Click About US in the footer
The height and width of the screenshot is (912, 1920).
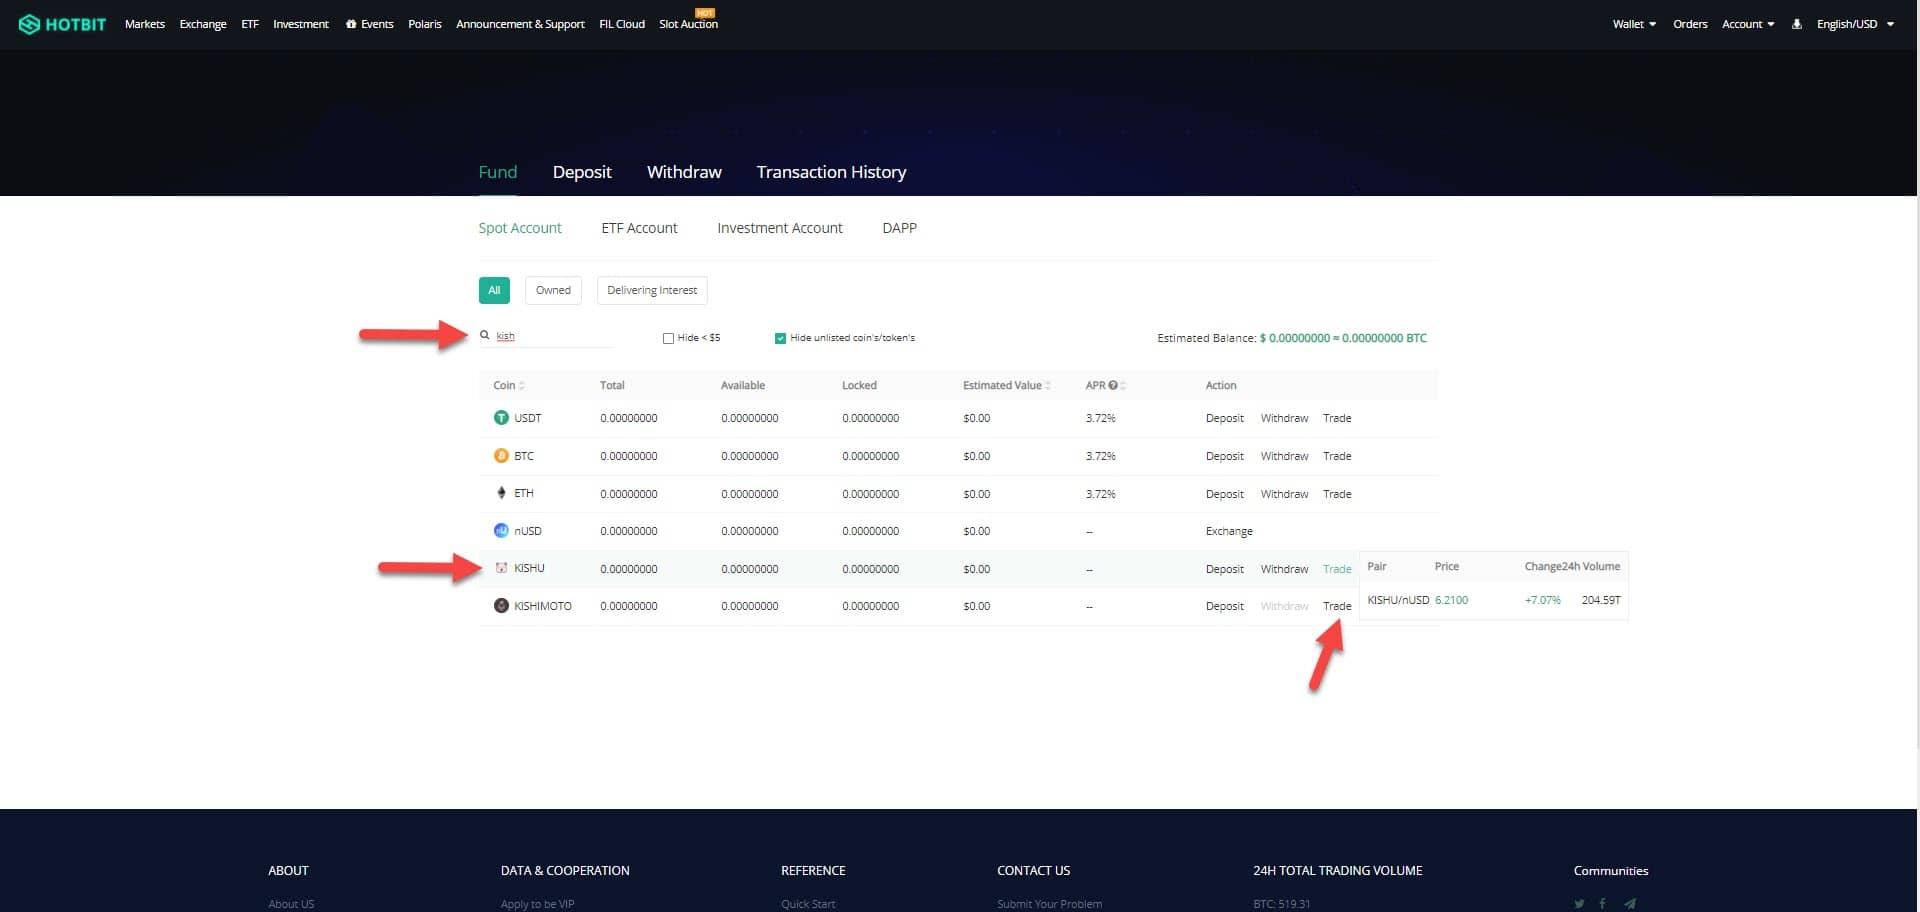pos(291,904)
